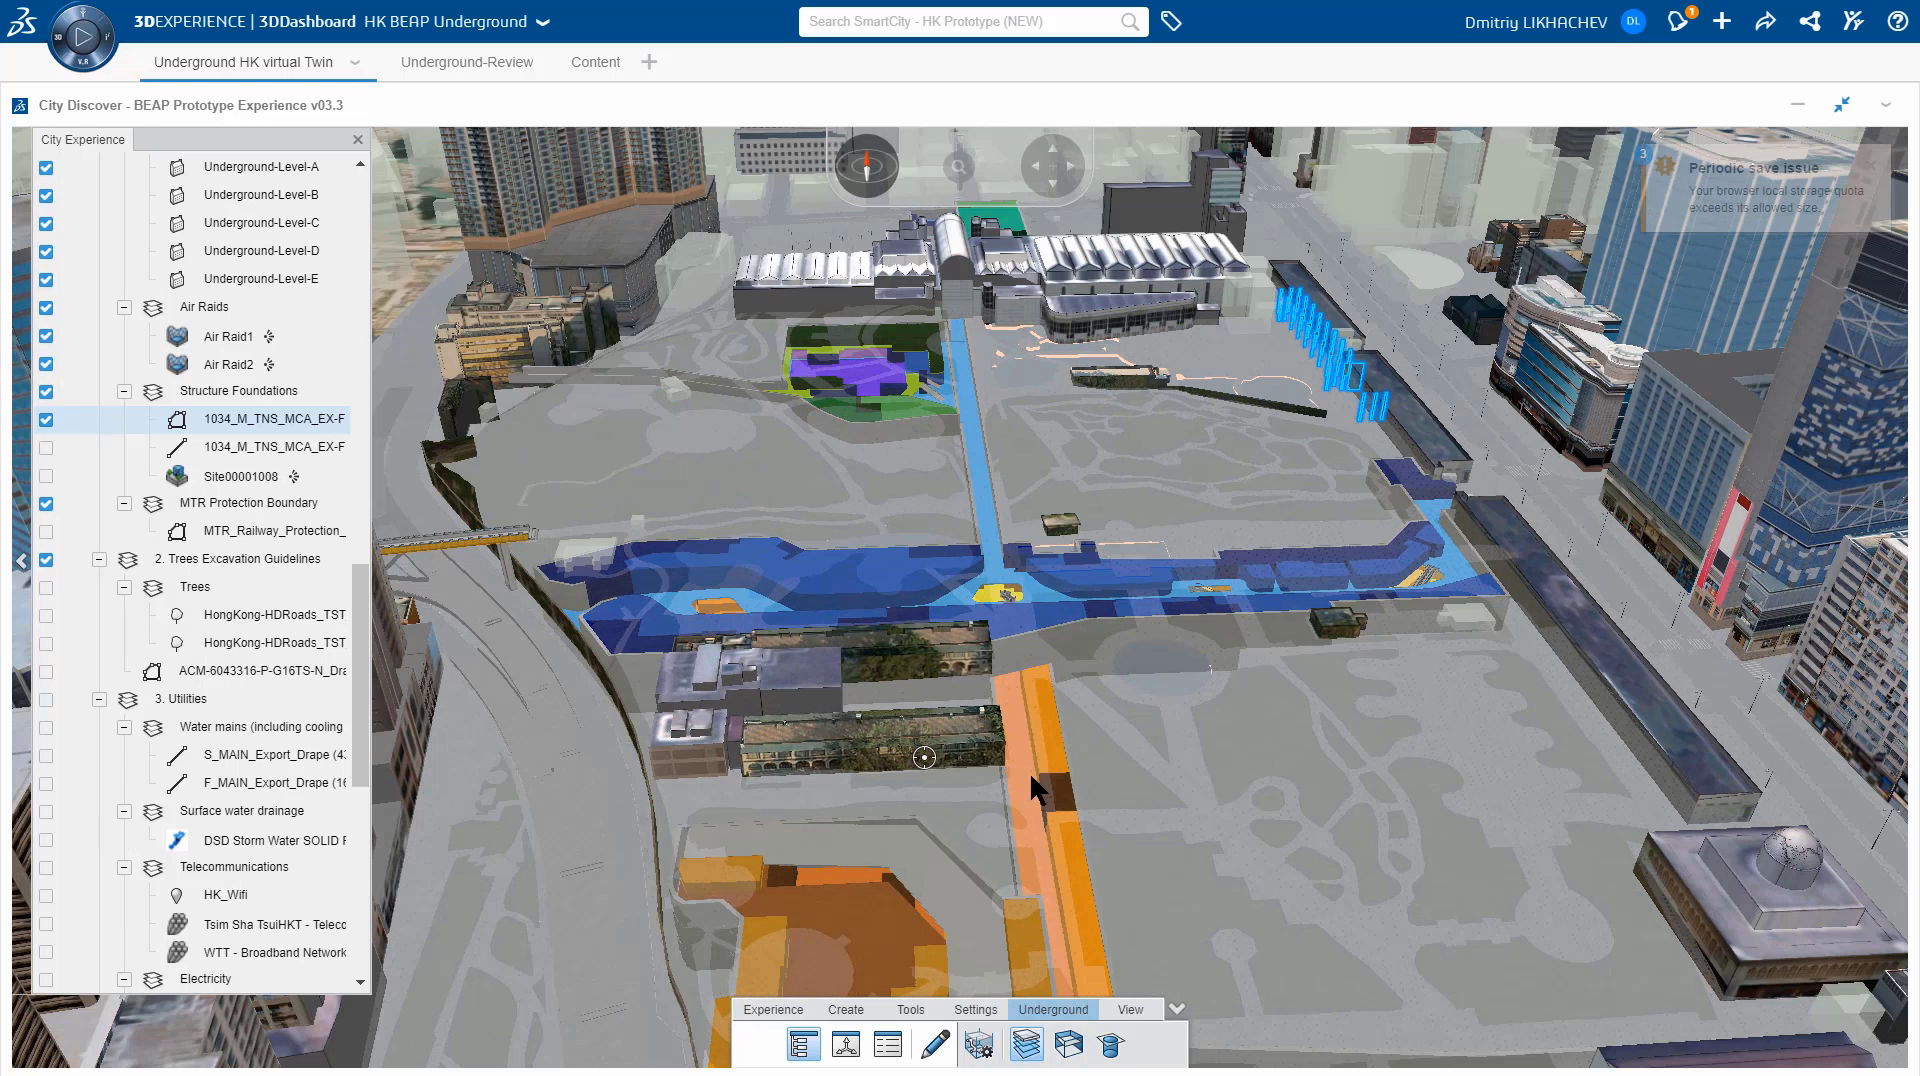Click the SmartCity search input field
The image size is (1920, 1076).
point(960,22)
